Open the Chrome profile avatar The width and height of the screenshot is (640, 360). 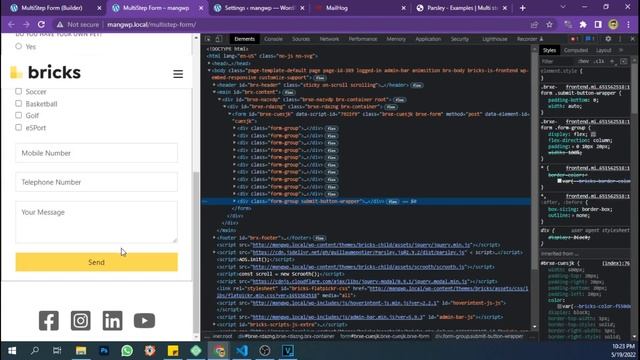click(613, 24)
